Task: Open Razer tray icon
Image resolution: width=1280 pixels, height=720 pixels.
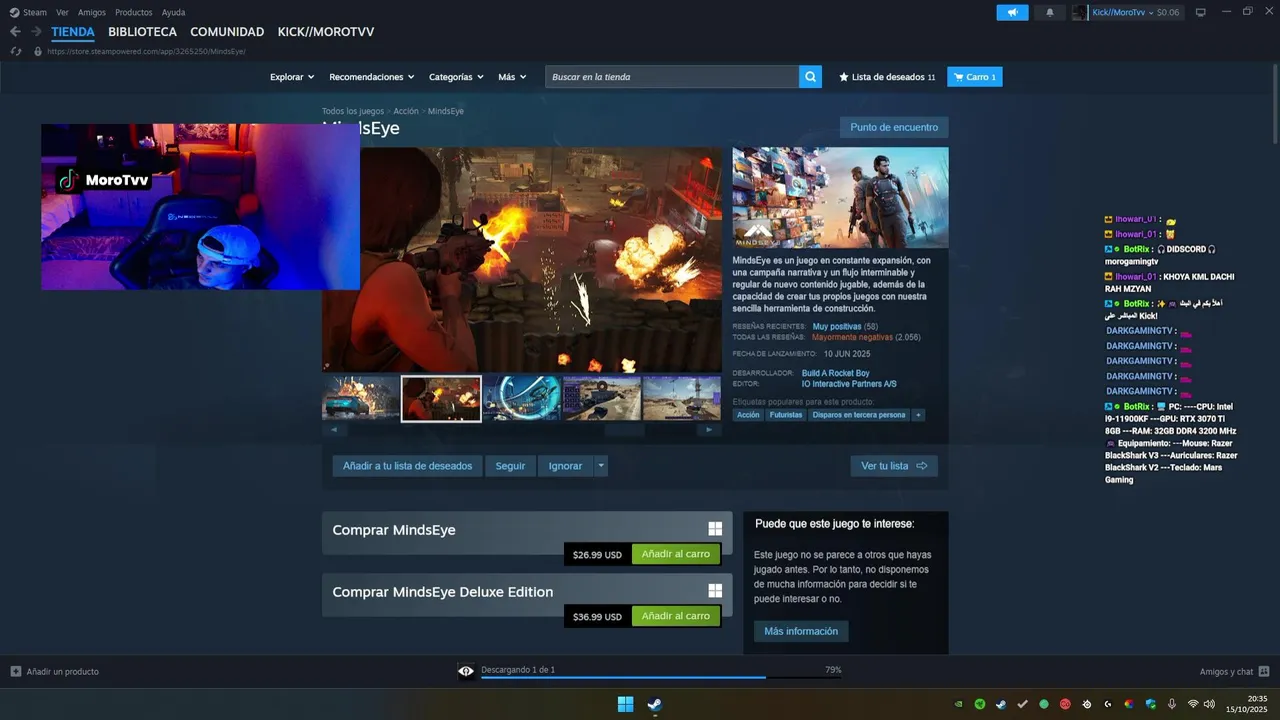Action: click(x=980, y=704)
